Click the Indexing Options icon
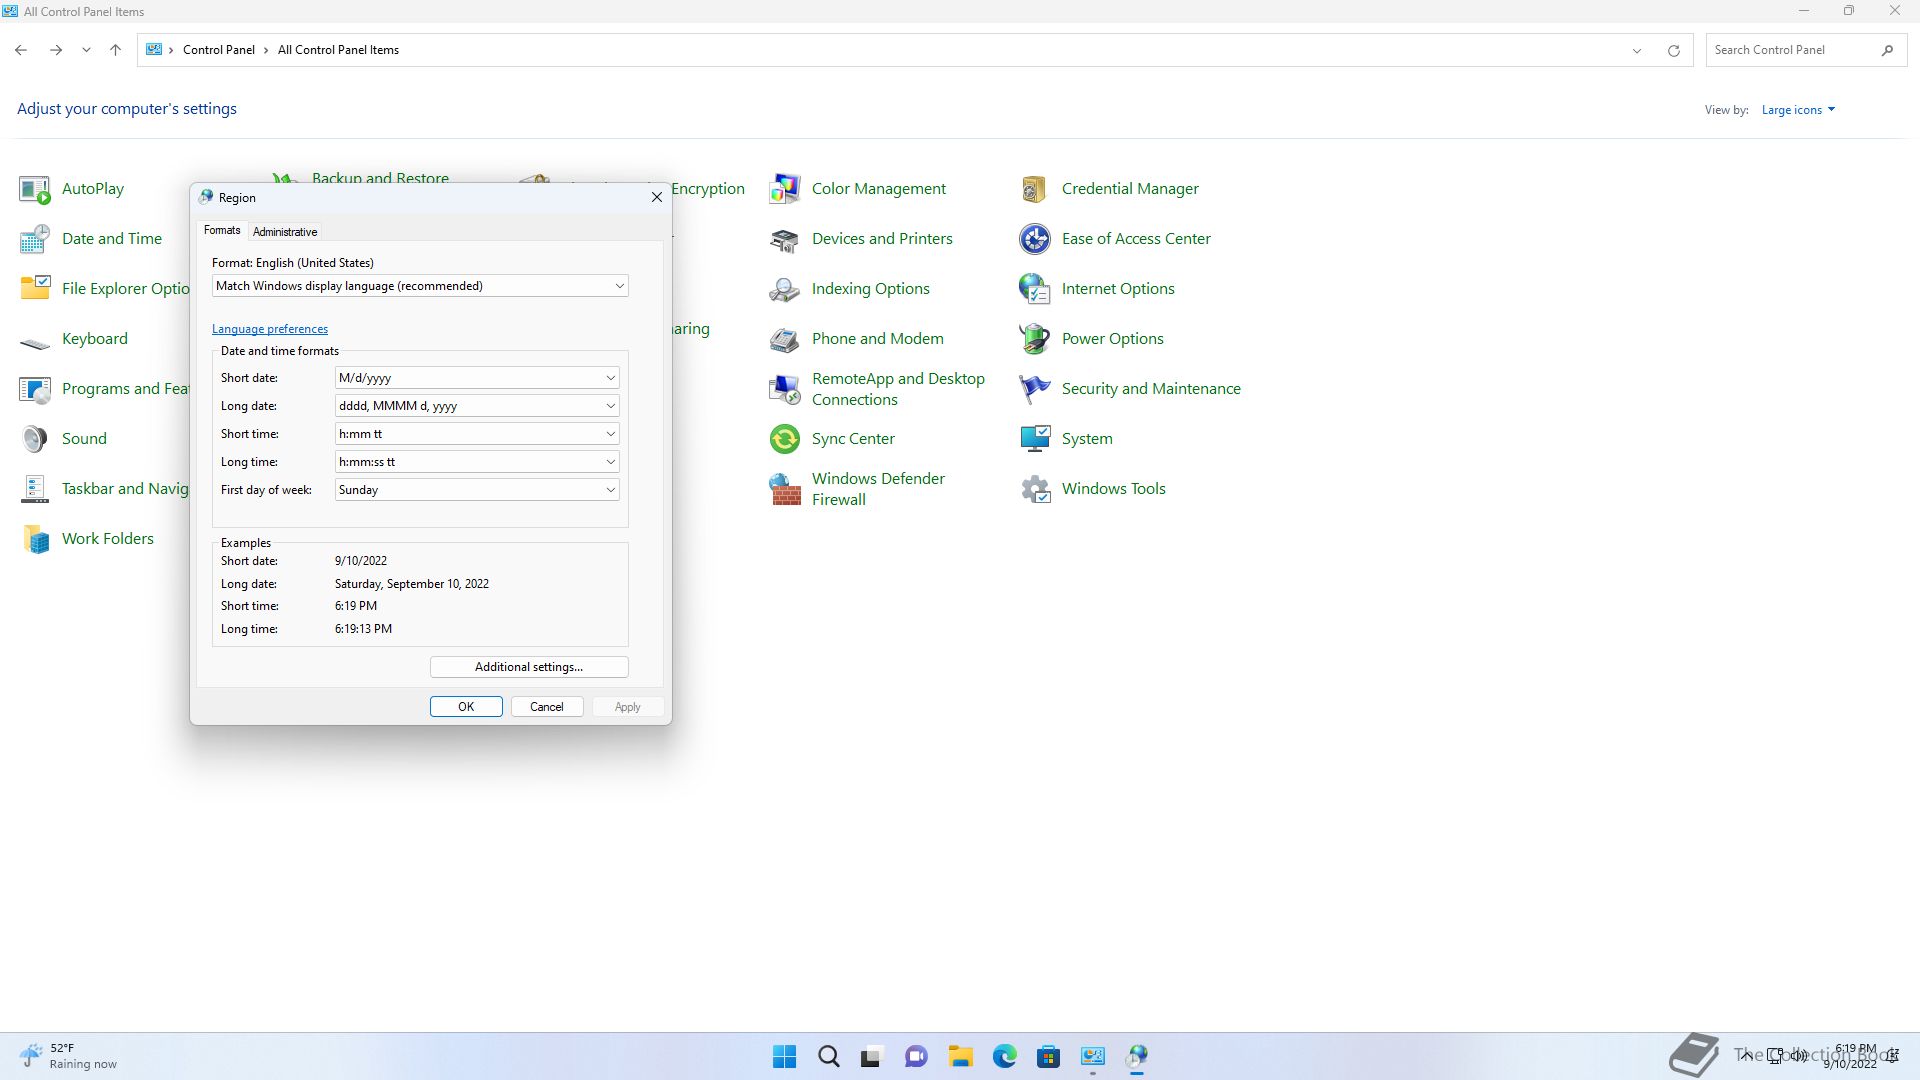The height and width of the screenshot is (1080, 1920). click(785, 289)
